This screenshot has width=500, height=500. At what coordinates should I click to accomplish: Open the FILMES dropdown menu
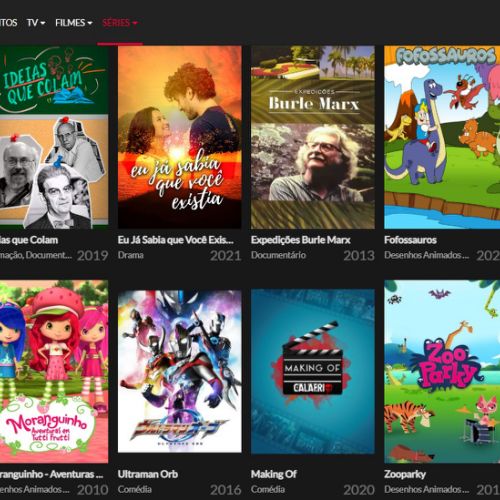(x=73, y=23)
